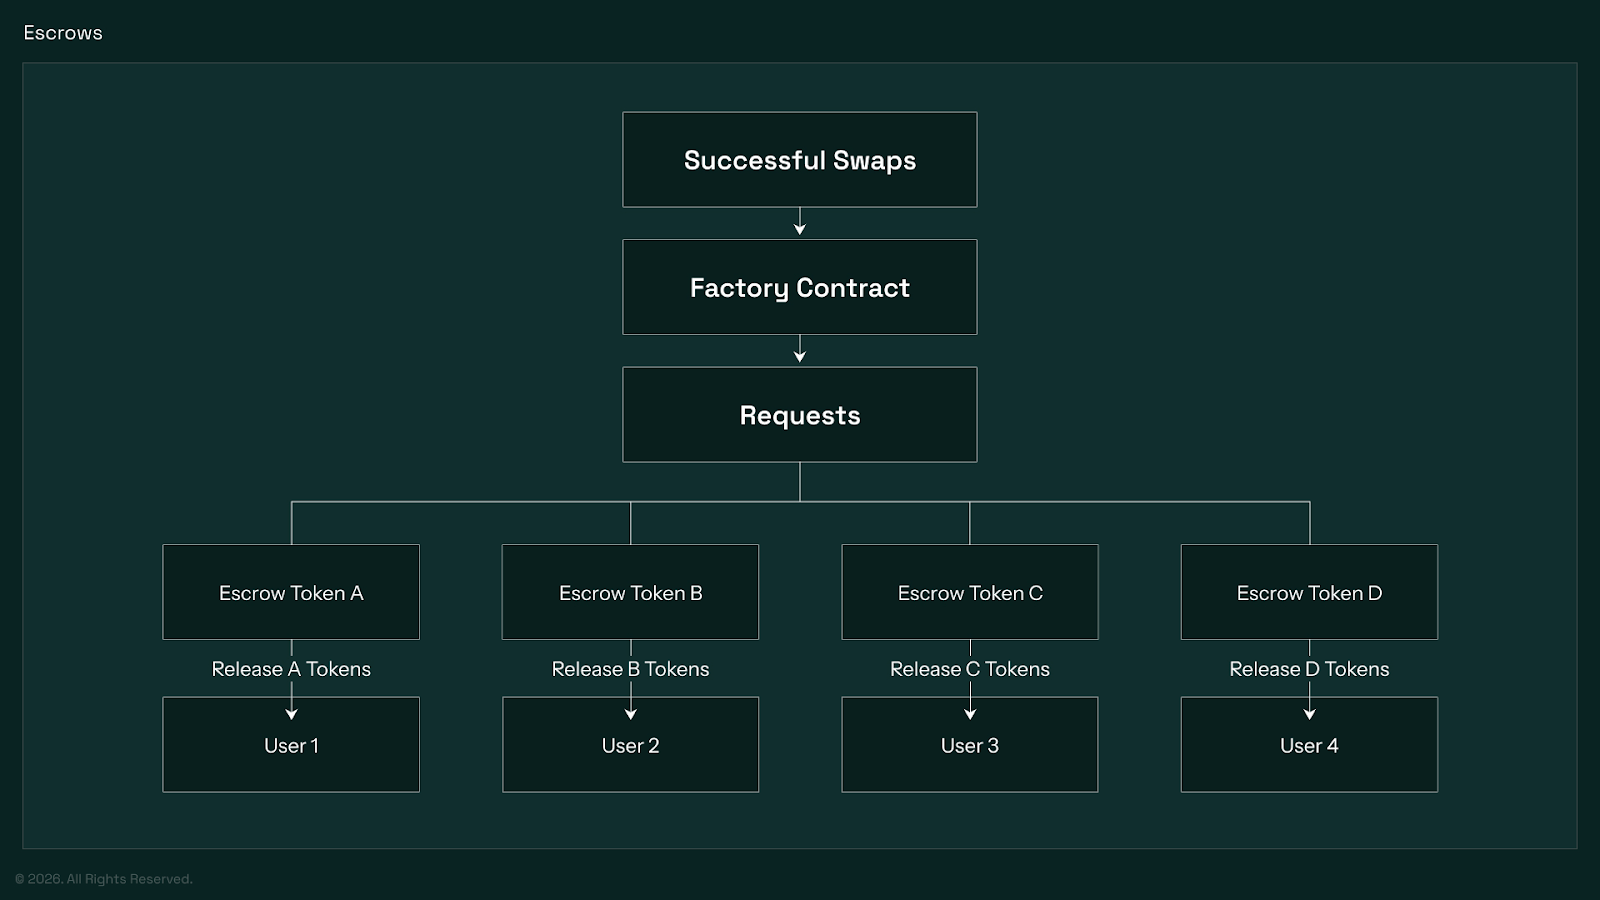
Task: Click the All Rights Reserved footer text
Action: click(x=104, y=879)
